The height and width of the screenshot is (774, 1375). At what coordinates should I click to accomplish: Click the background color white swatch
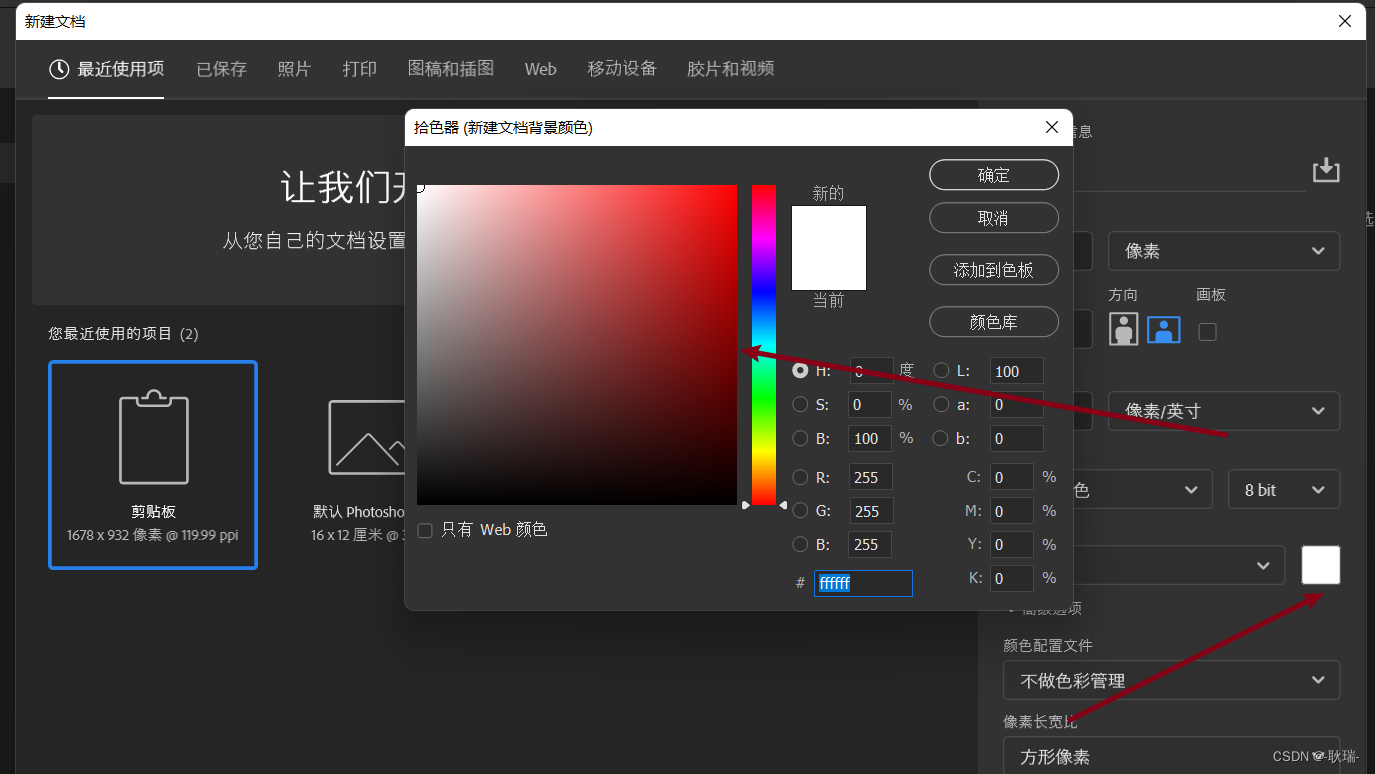coord(1321,565)
